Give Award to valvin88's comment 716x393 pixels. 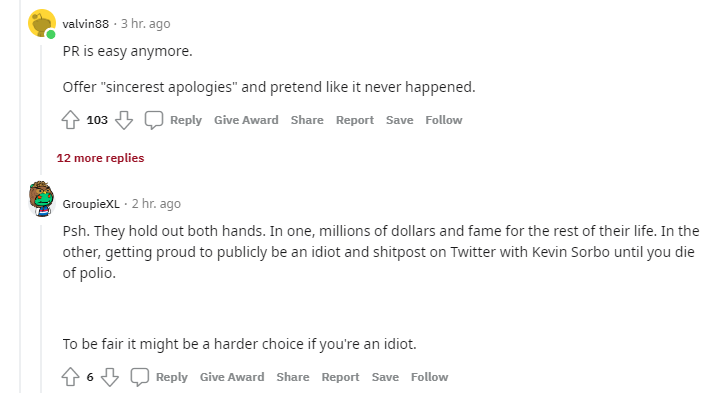tap(246, 120)
